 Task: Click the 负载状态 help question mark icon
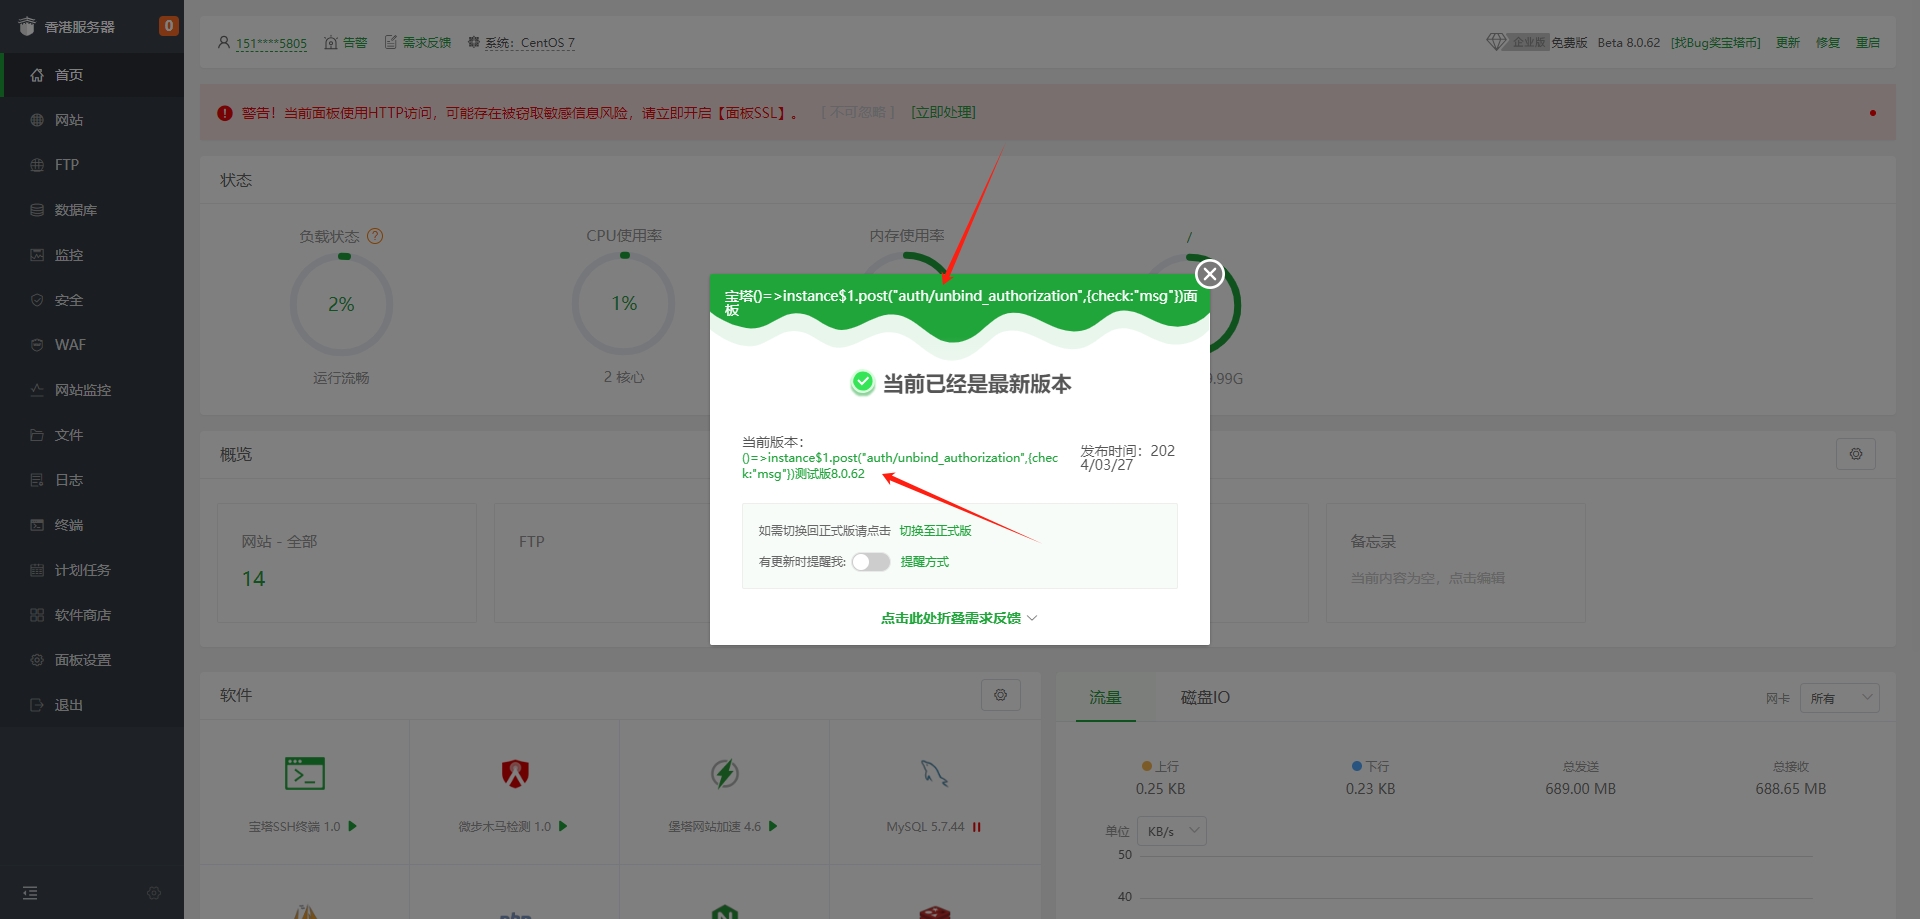point(375,236)
